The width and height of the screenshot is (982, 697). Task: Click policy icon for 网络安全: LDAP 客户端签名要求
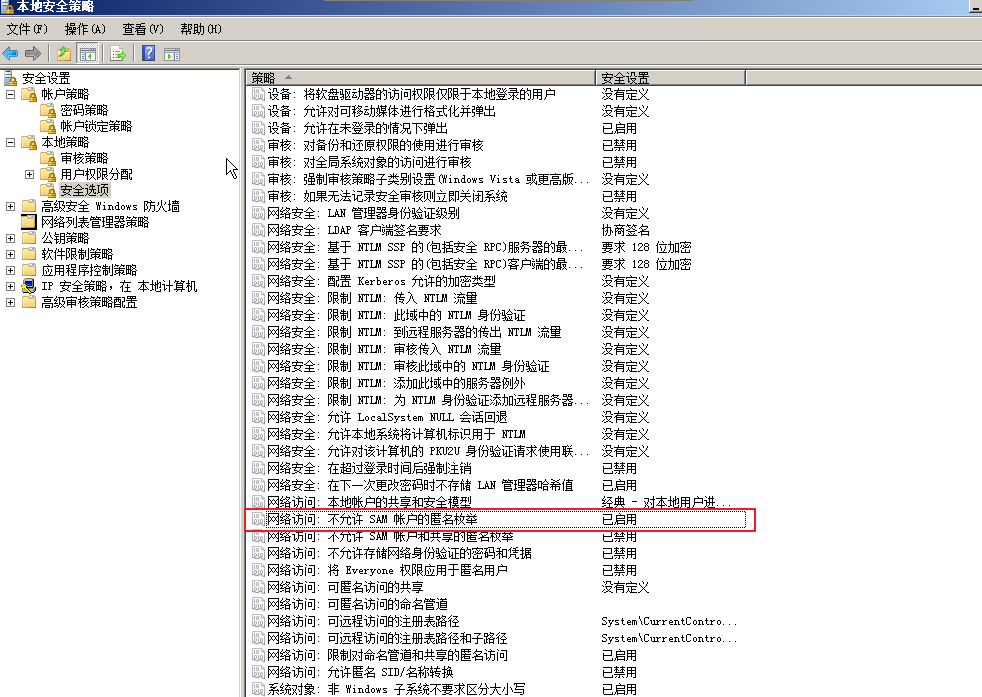[258, 230]
